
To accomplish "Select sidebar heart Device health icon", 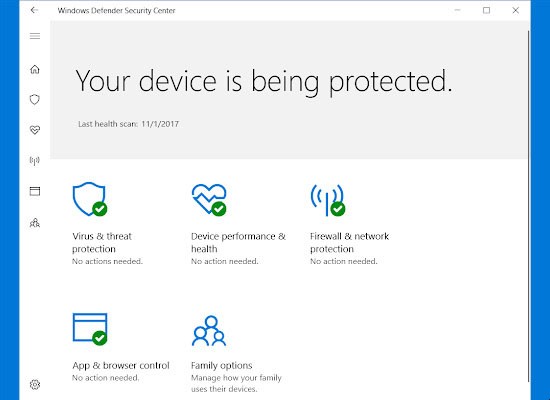I will click(35, 130).
